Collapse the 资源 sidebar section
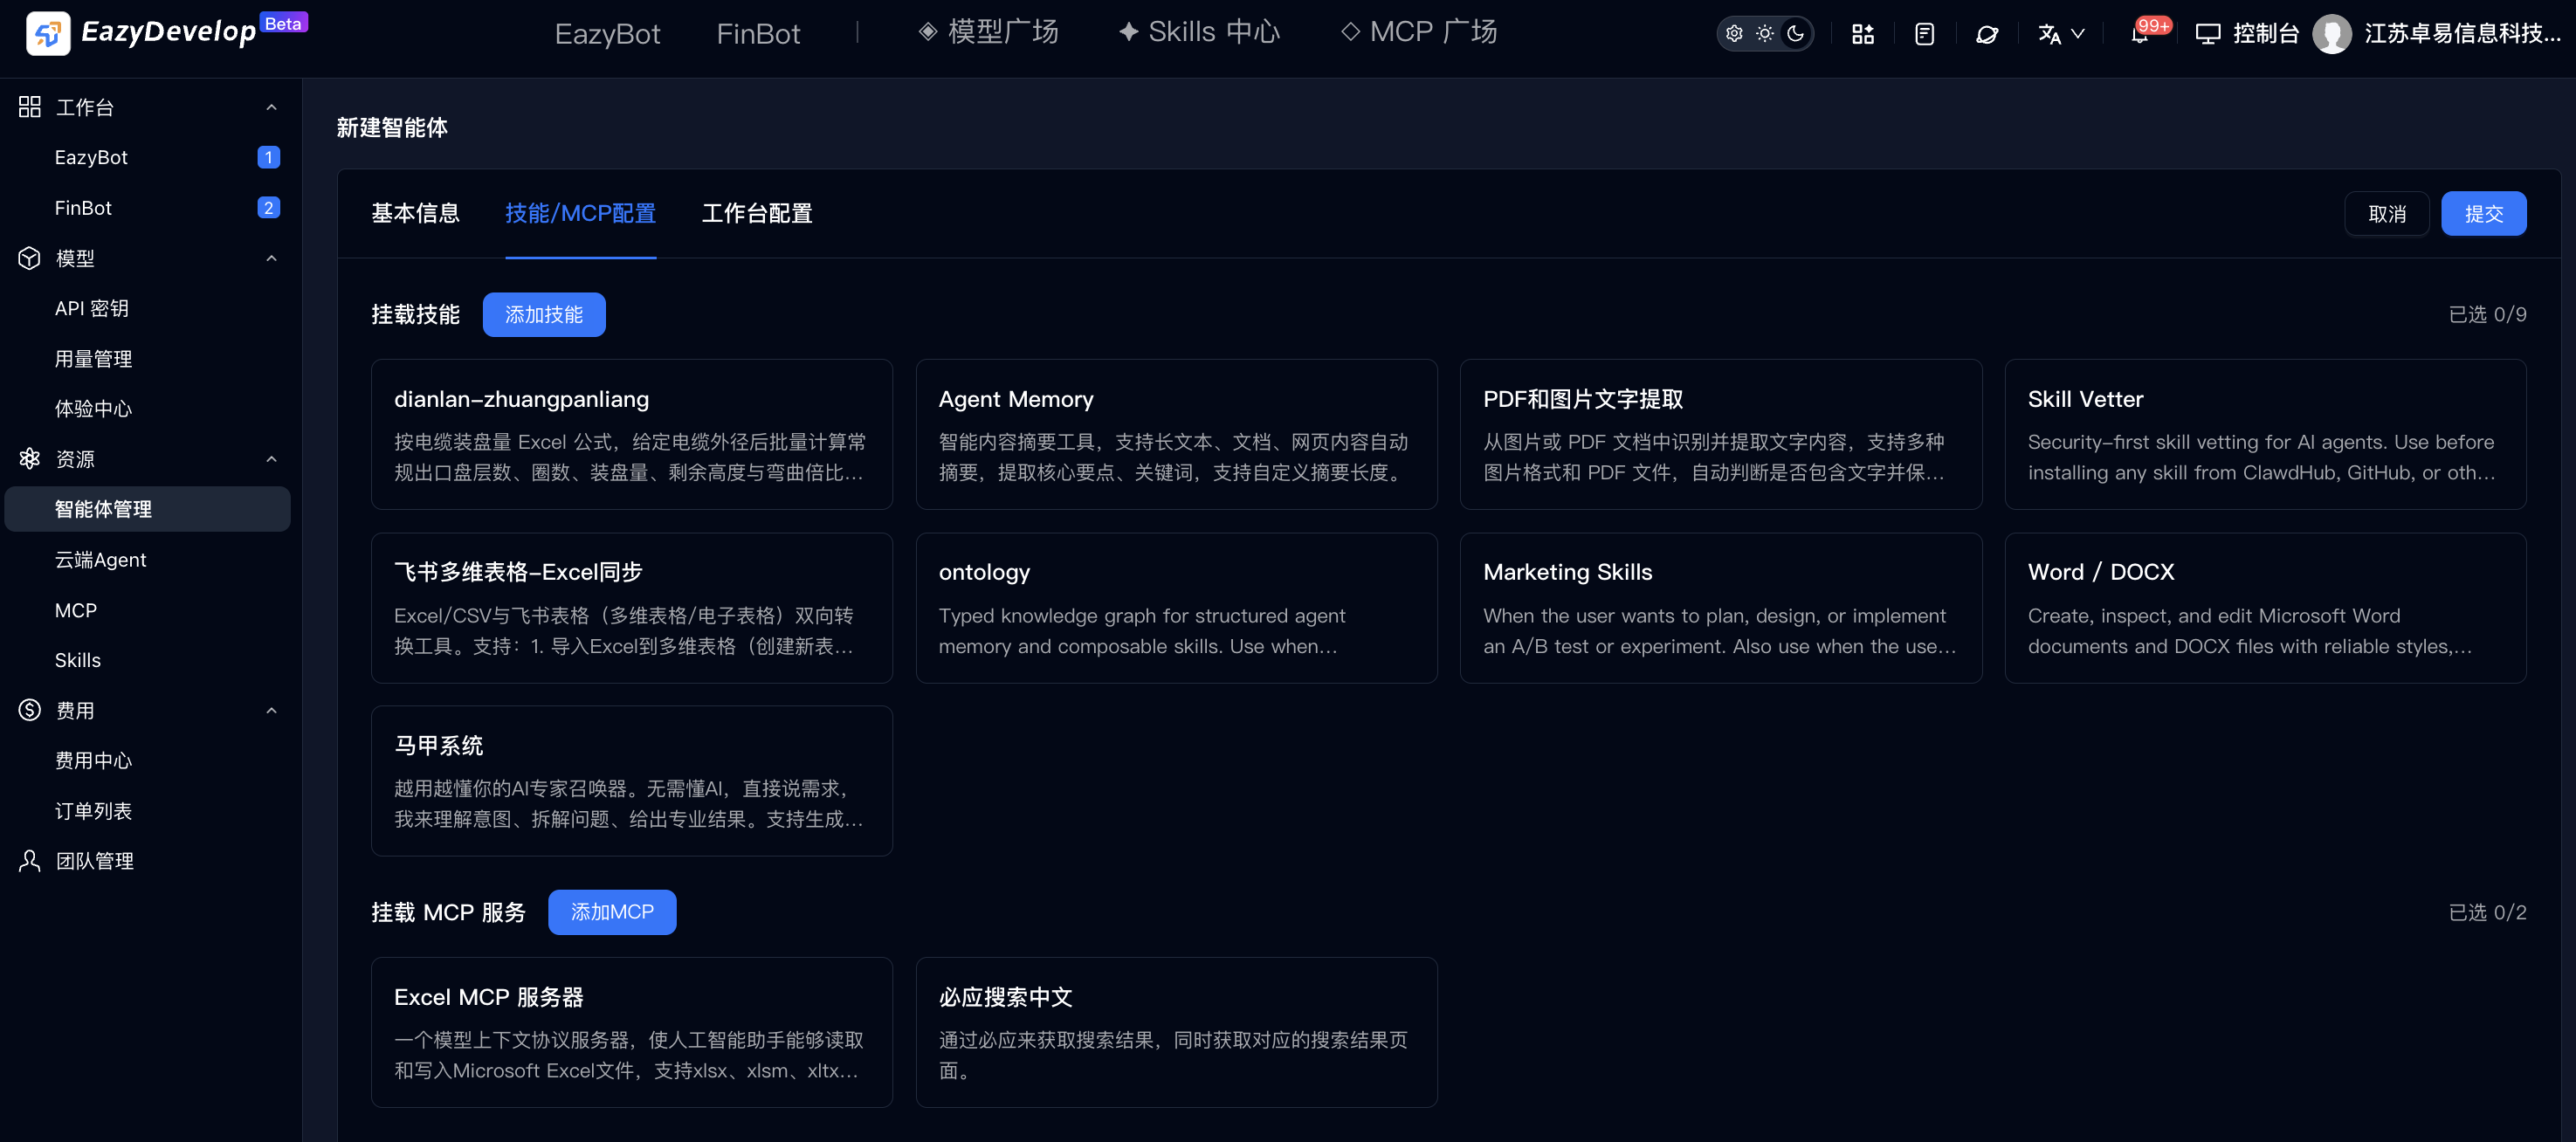 click(x=271, y=459)
